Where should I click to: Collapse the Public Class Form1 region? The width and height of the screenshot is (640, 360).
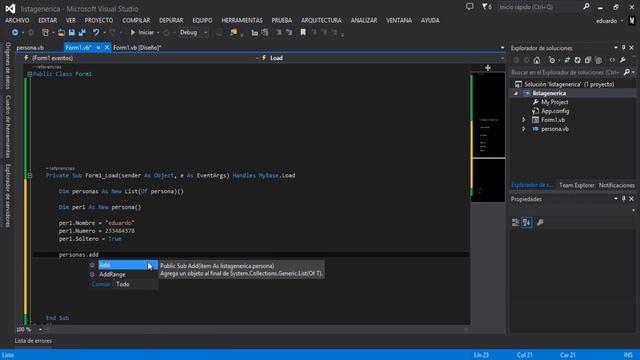(x=29, y=74)
